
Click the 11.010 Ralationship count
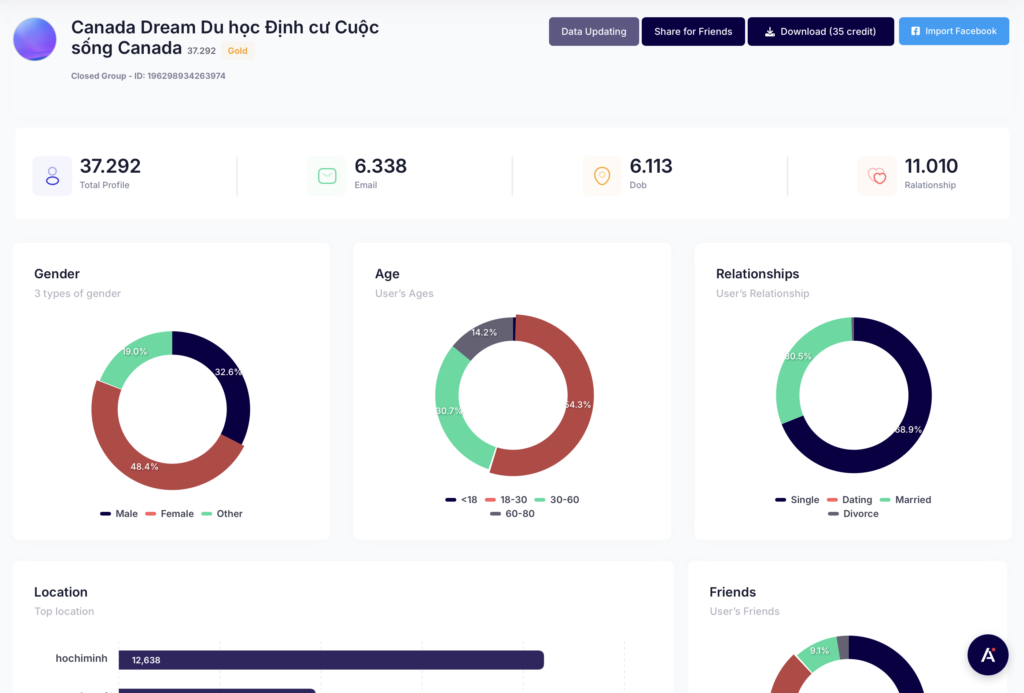click(x=931, y=166)
